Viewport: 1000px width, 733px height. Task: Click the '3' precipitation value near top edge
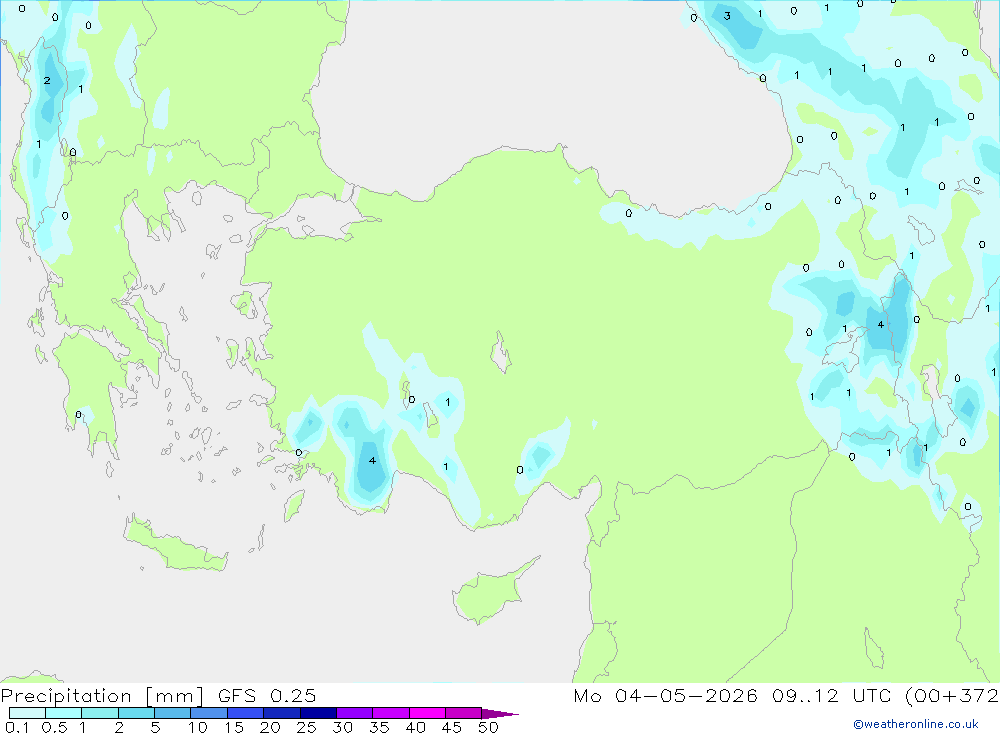click(x=727, y=16)
